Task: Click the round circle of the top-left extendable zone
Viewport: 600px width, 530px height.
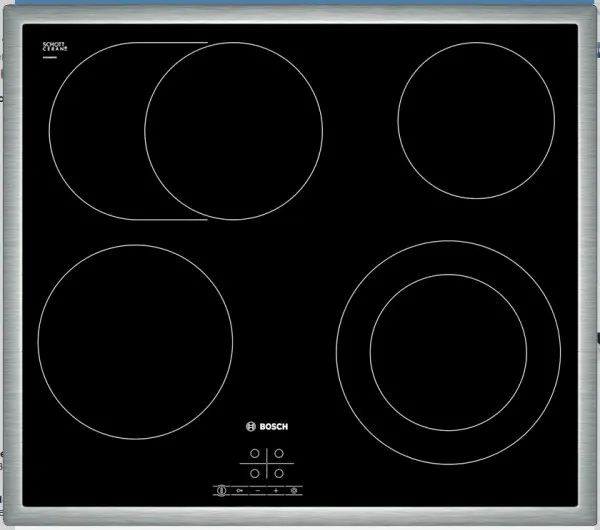Action: tap(233, 132)
